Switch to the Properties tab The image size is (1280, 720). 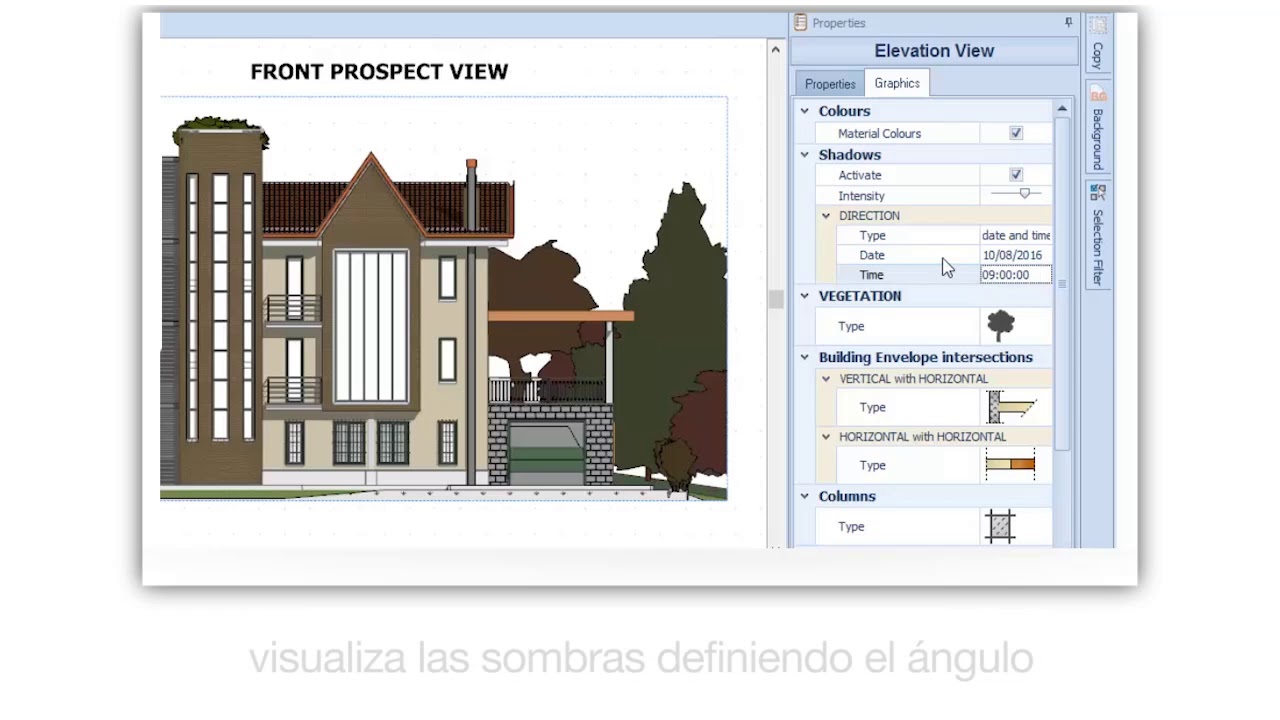[x=830, y=84]
